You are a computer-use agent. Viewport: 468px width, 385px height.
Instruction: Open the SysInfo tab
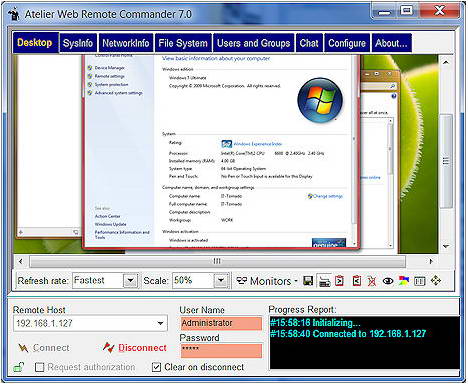78,43
